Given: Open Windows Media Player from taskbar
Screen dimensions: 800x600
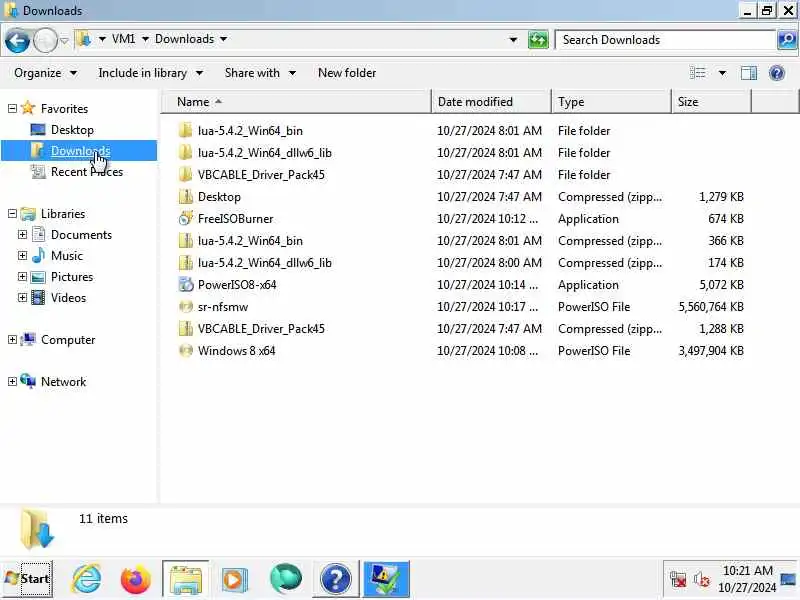Looking at the screenshot, I should coord(234,579).
